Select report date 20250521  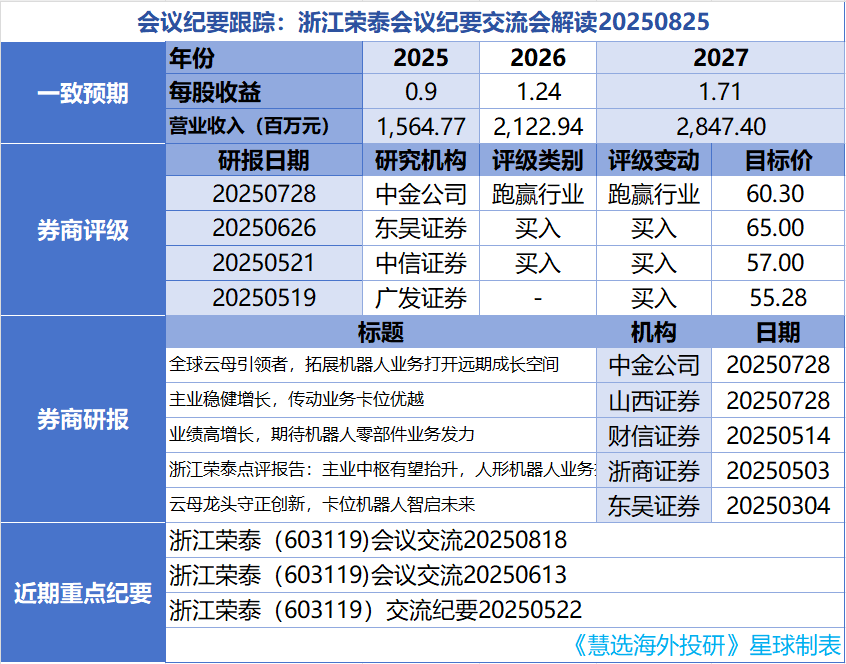tap(264, 263)
